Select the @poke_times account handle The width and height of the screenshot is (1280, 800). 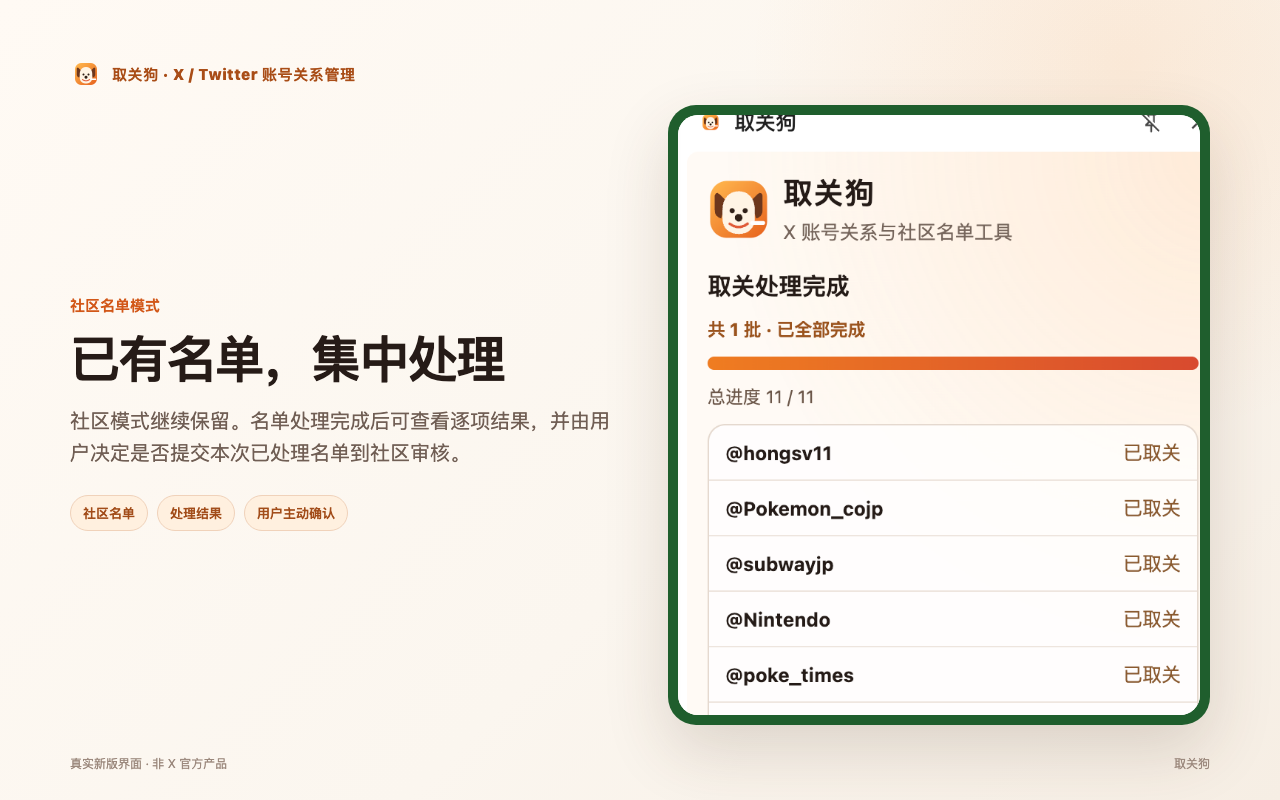(x=790, y=675)
